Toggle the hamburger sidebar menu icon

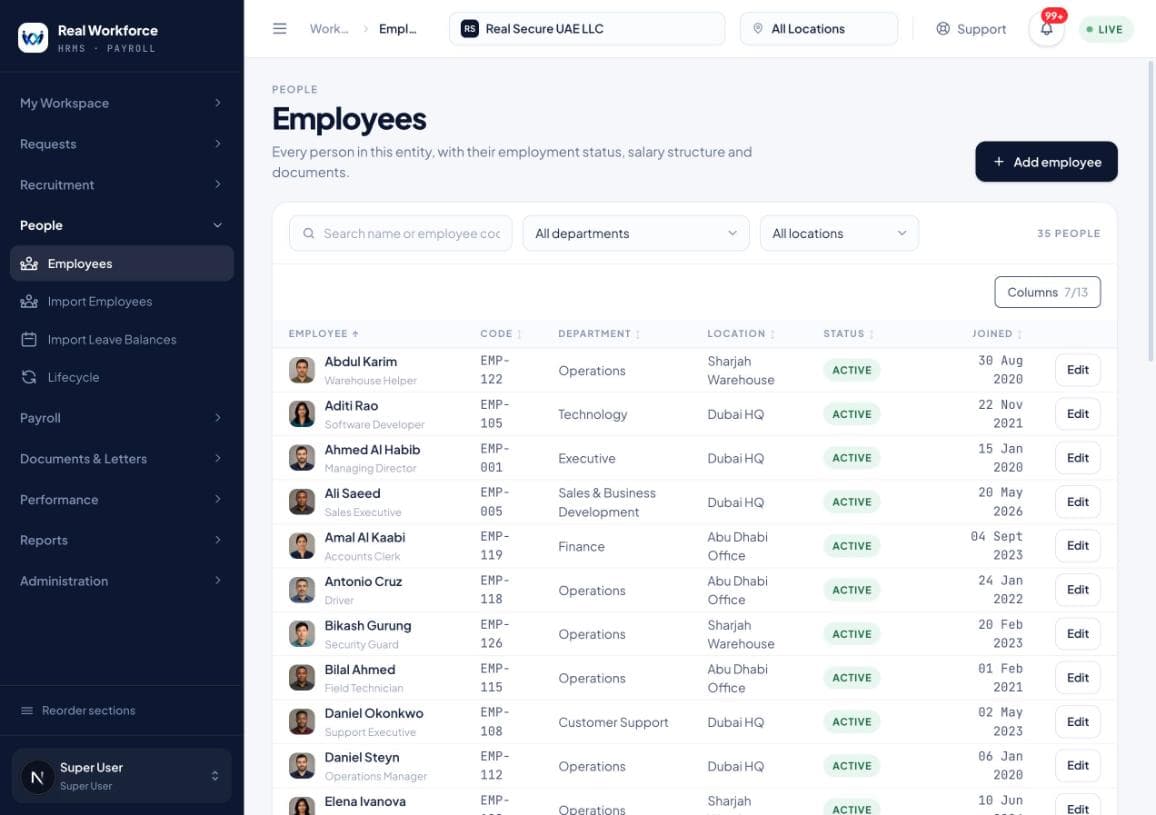[279, 29]
